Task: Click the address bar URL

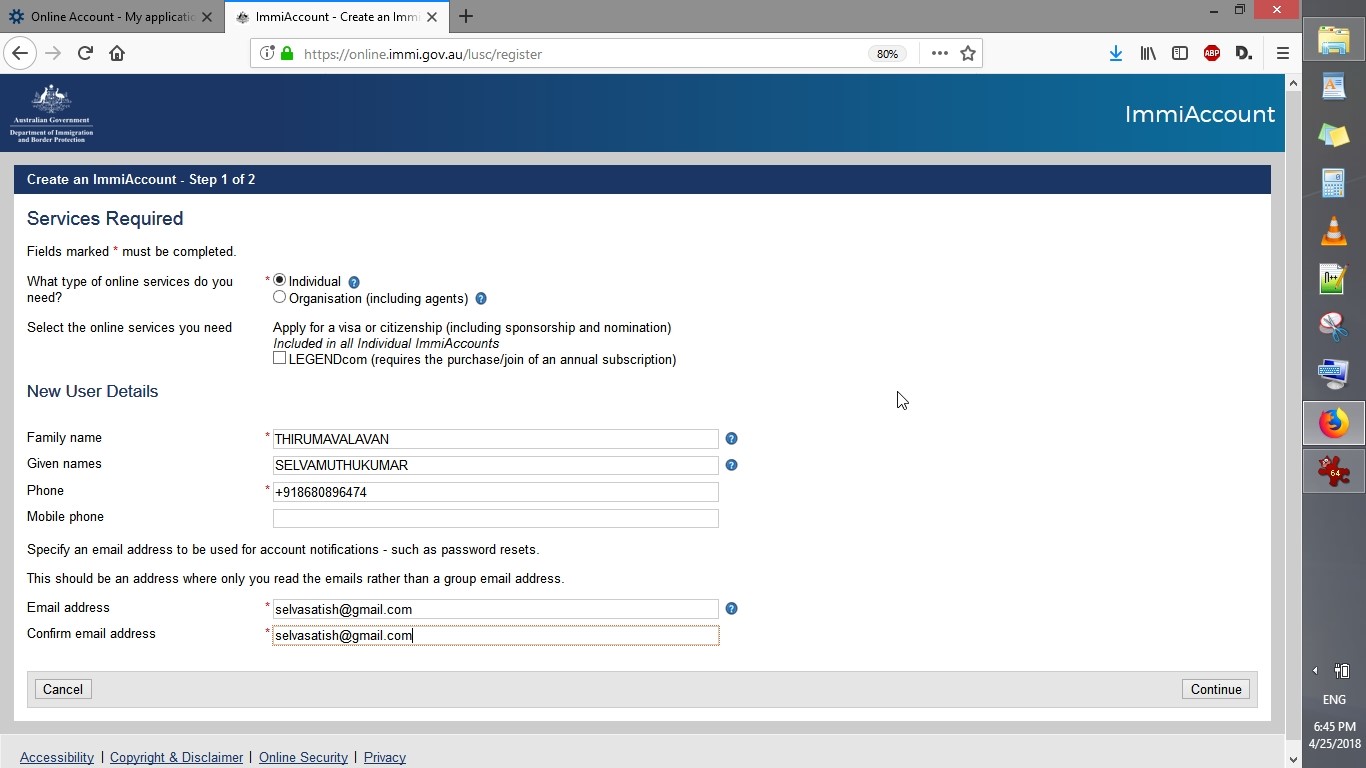Action: 422,54
